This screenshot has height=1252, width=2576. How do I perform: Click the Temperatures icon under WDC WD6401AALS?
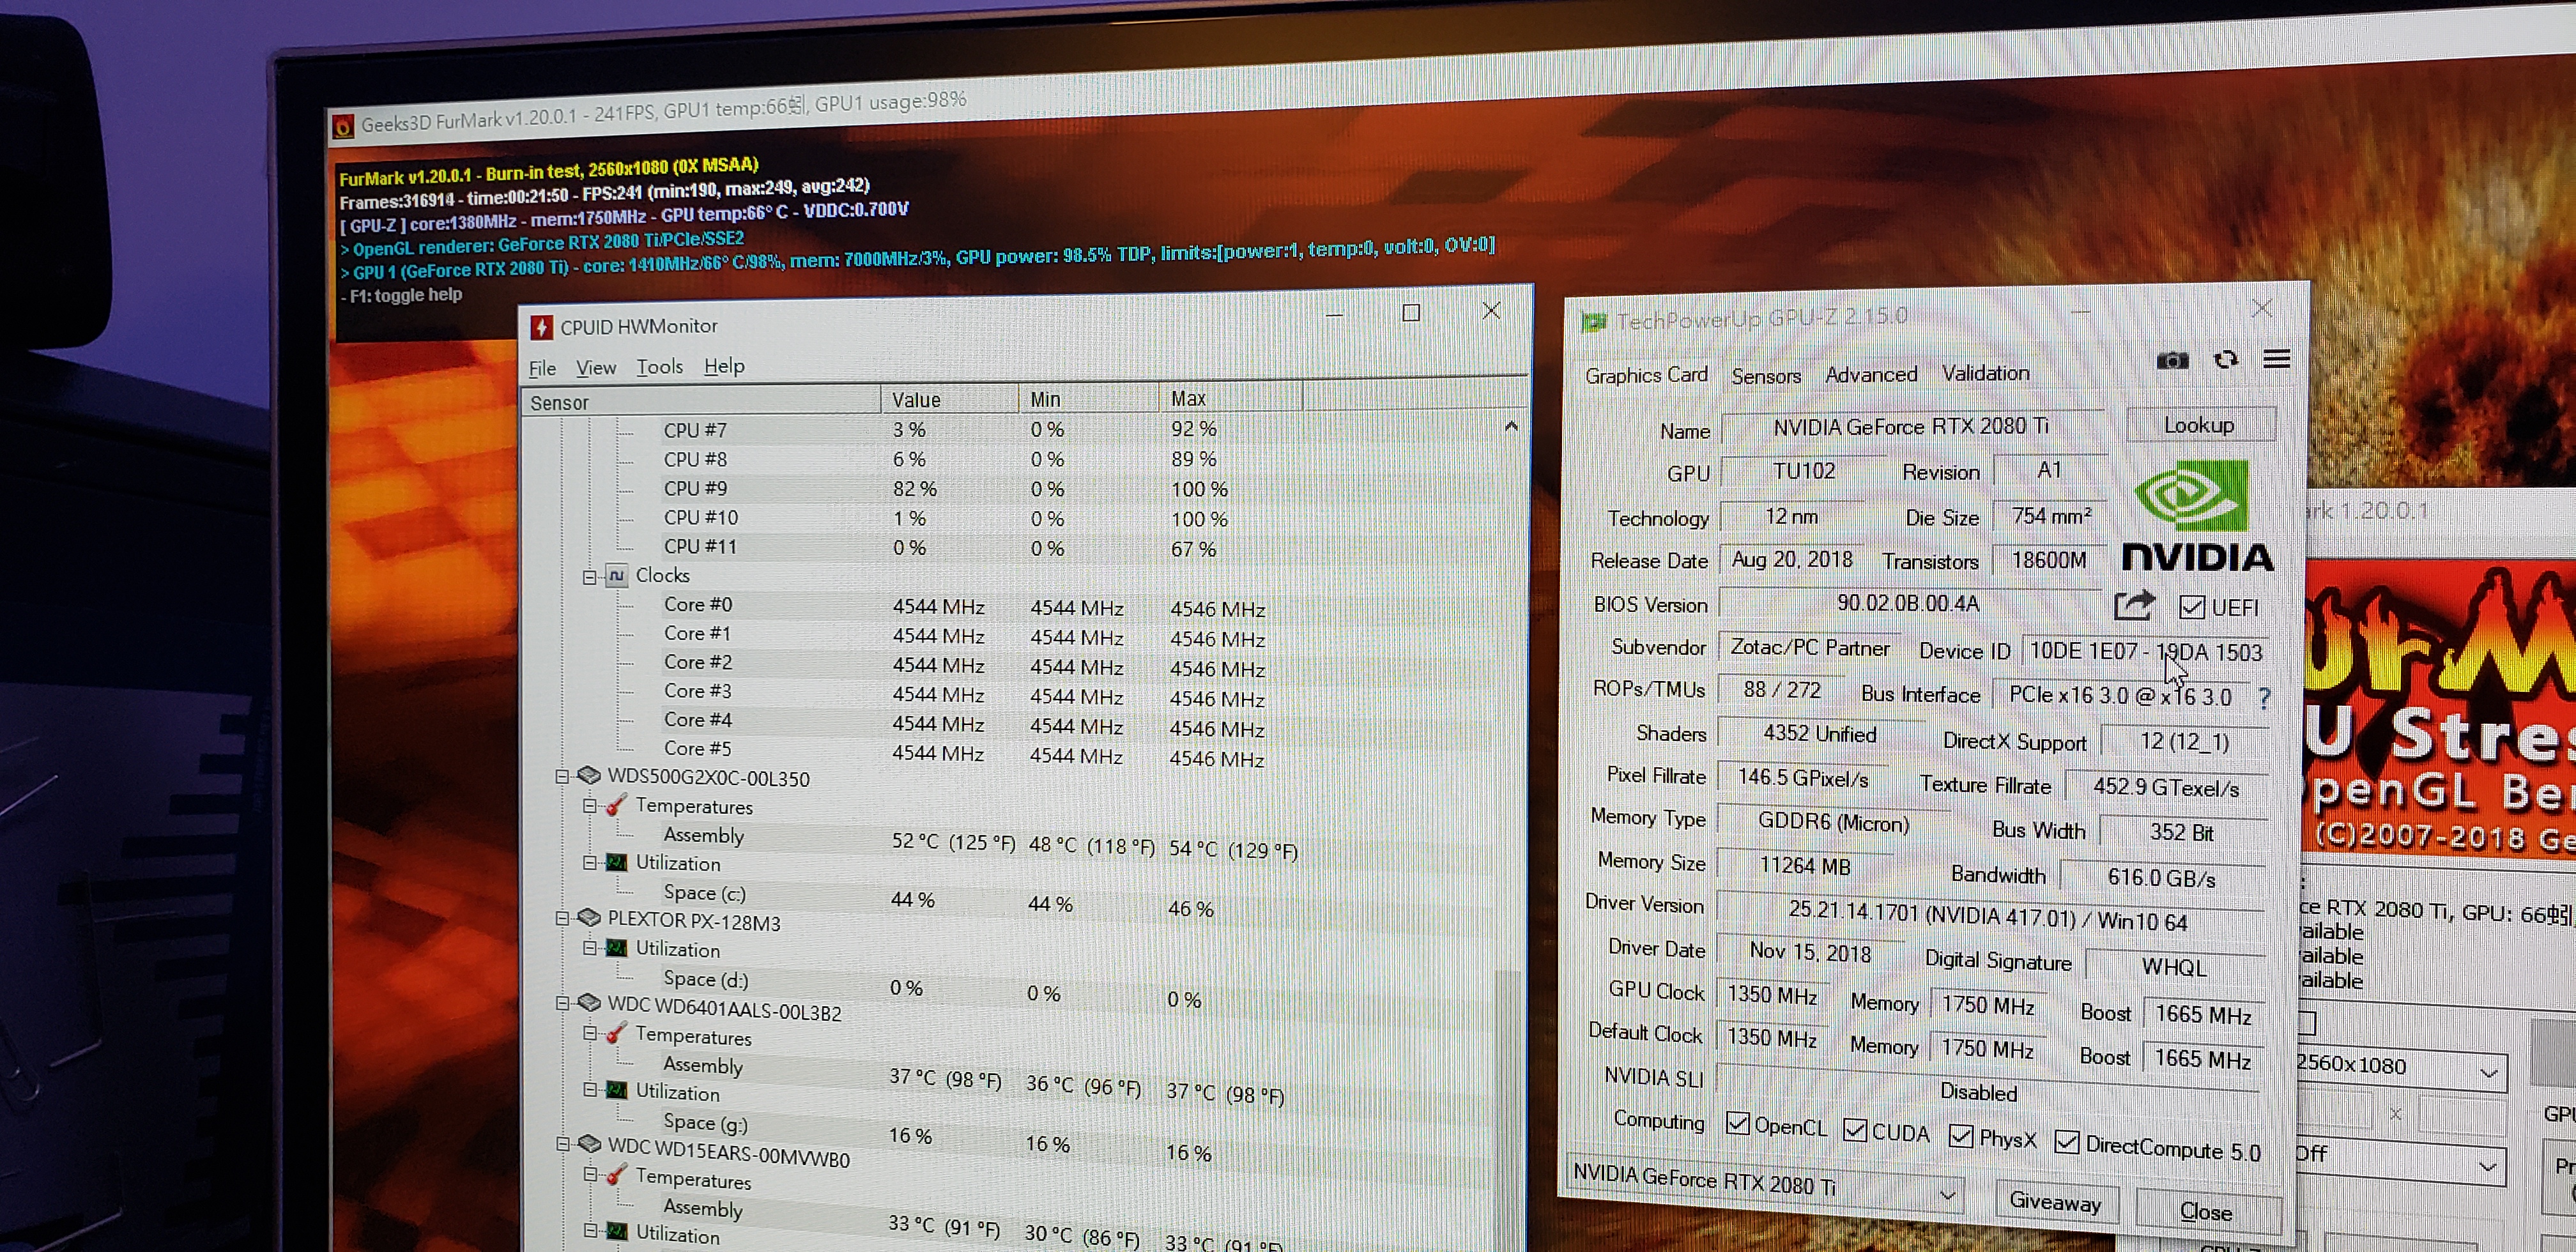(616, 1034)
